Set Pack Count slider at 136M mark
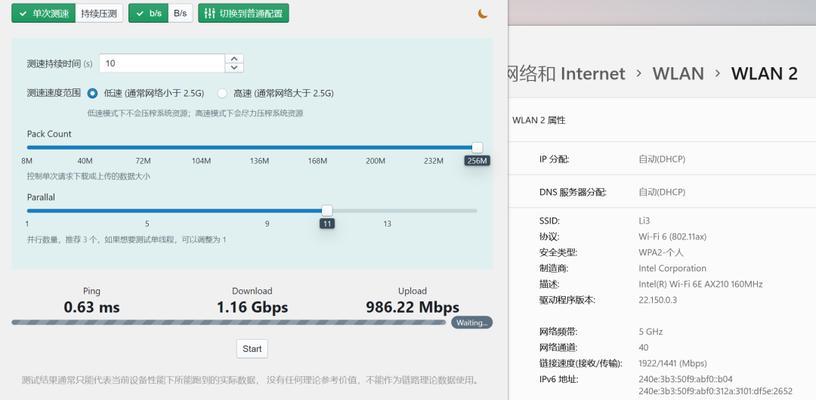The image size is (816, 400). [259, 148]
